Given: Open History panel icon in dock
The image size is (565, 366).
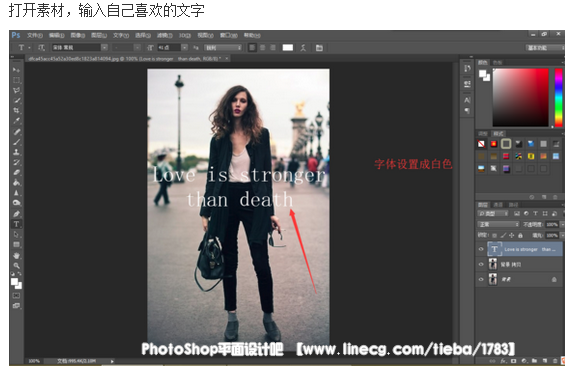Looking at the screenshot, I should 467,68.
